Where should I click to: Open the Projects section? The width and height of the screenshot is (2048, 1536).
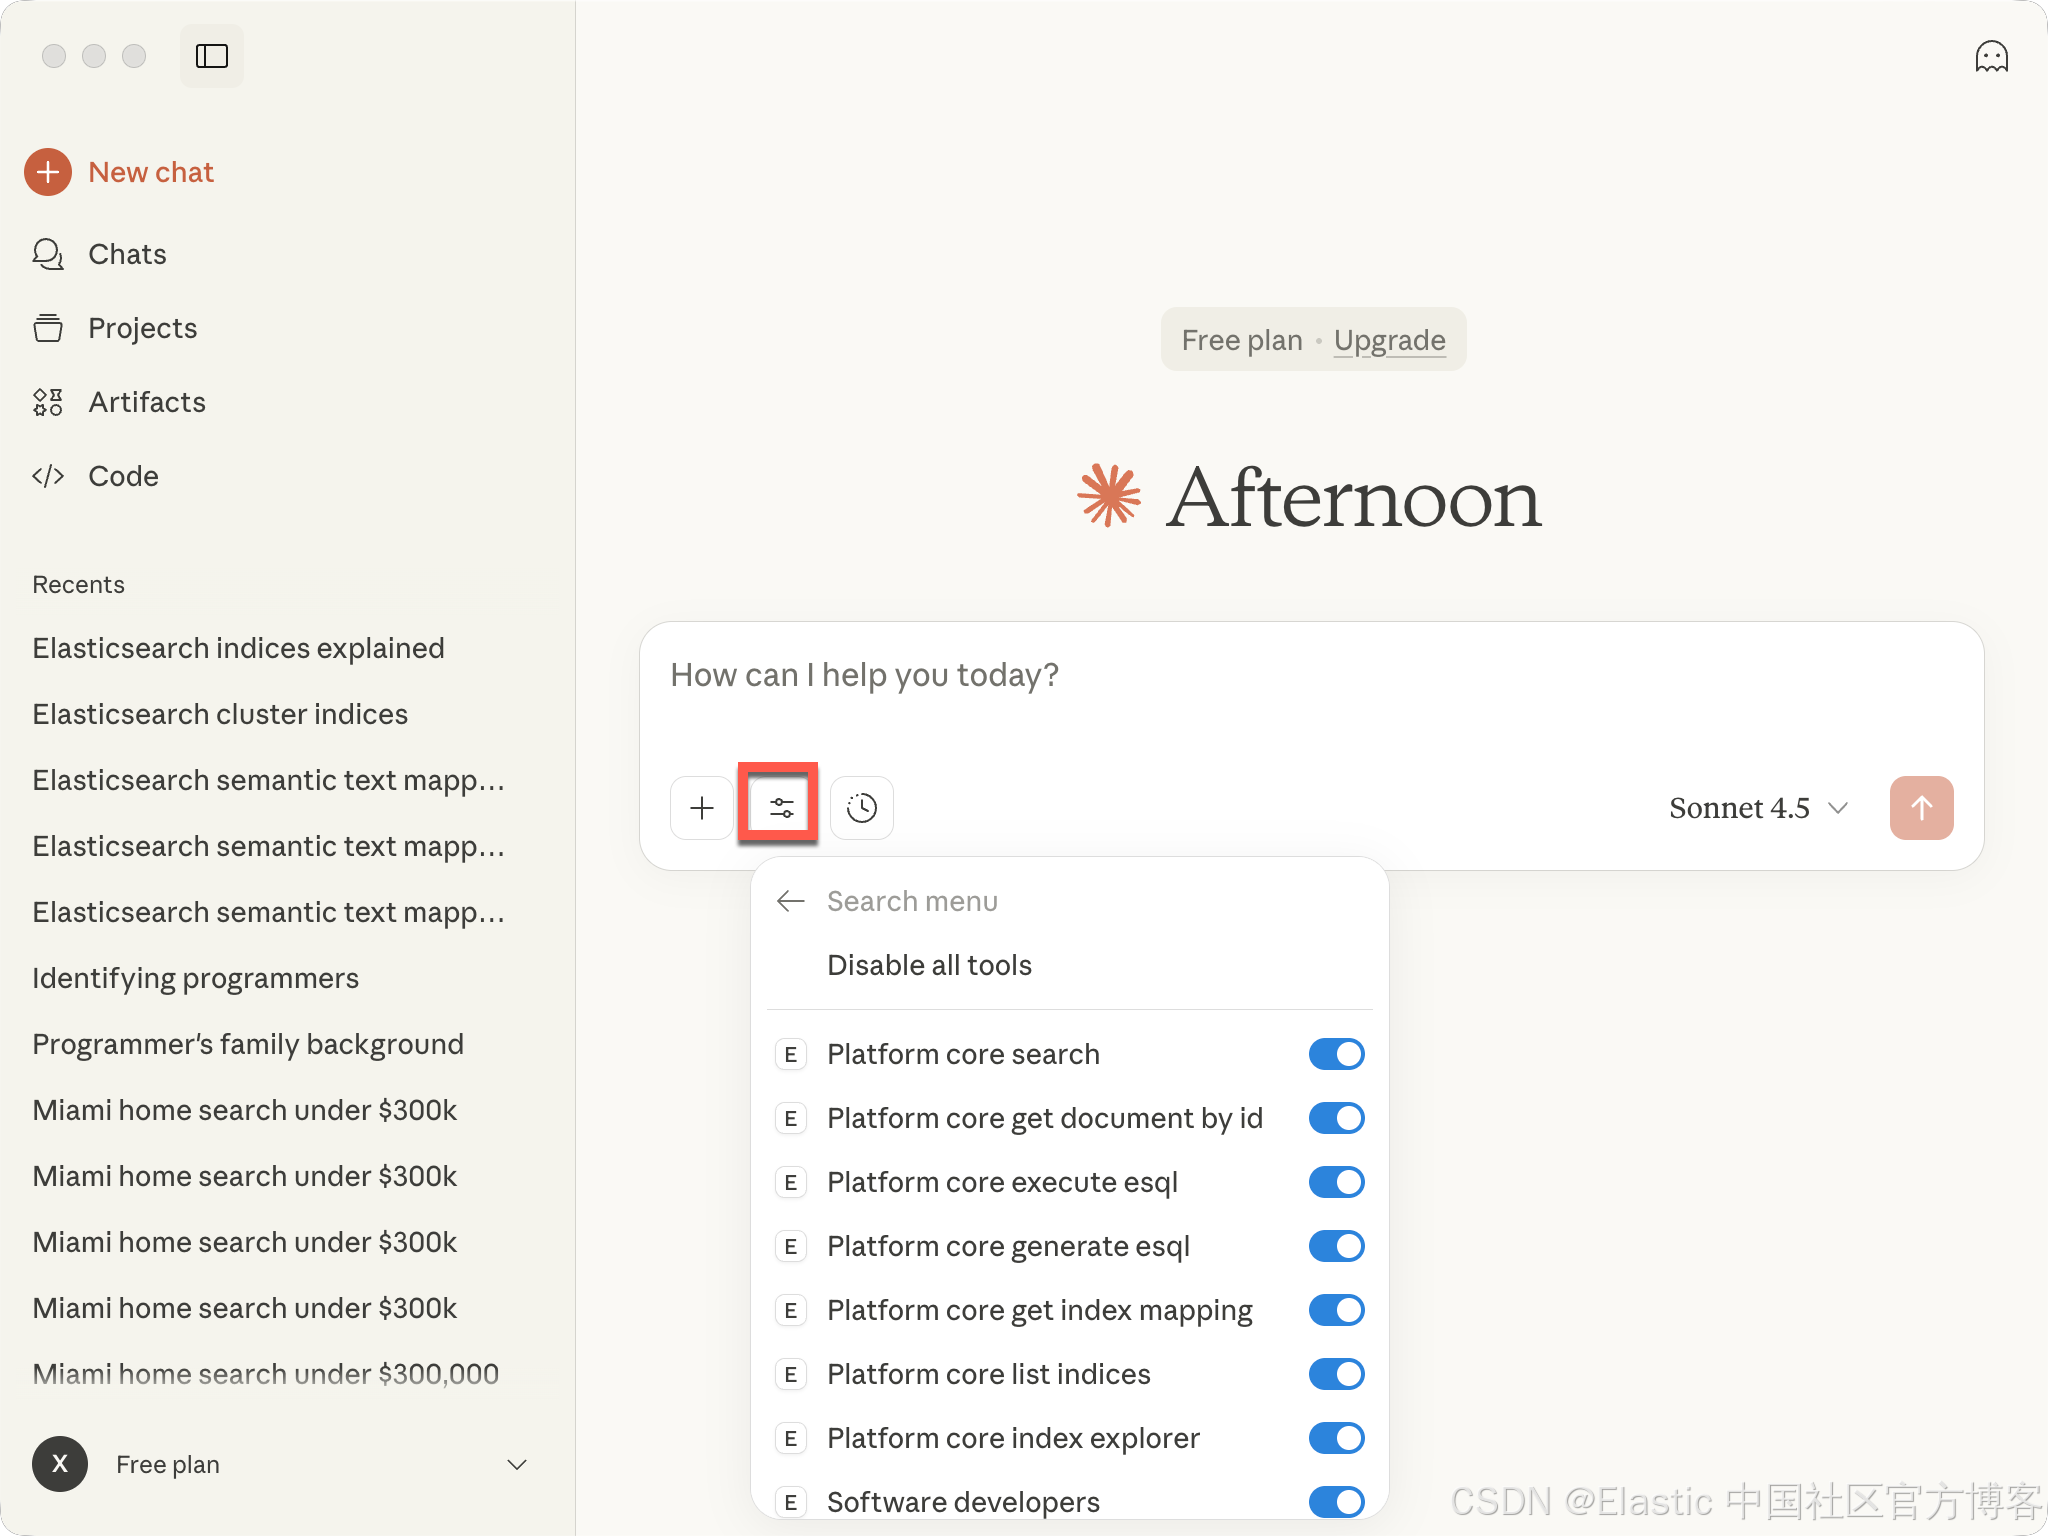(x=142, y=328)
